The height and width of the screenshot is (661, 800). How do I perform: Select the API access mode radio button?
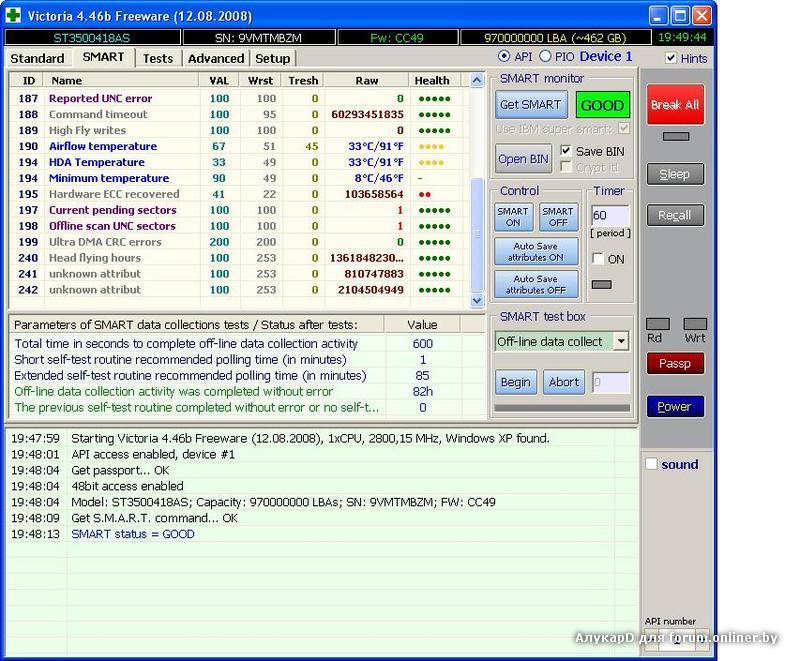(x=504, y=56)
